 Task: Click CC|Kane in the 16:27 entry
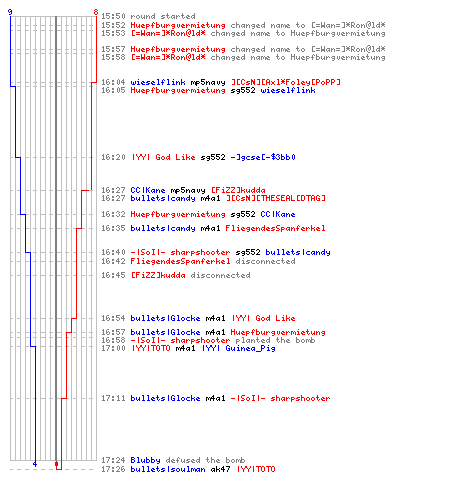[x=148, y=190]
